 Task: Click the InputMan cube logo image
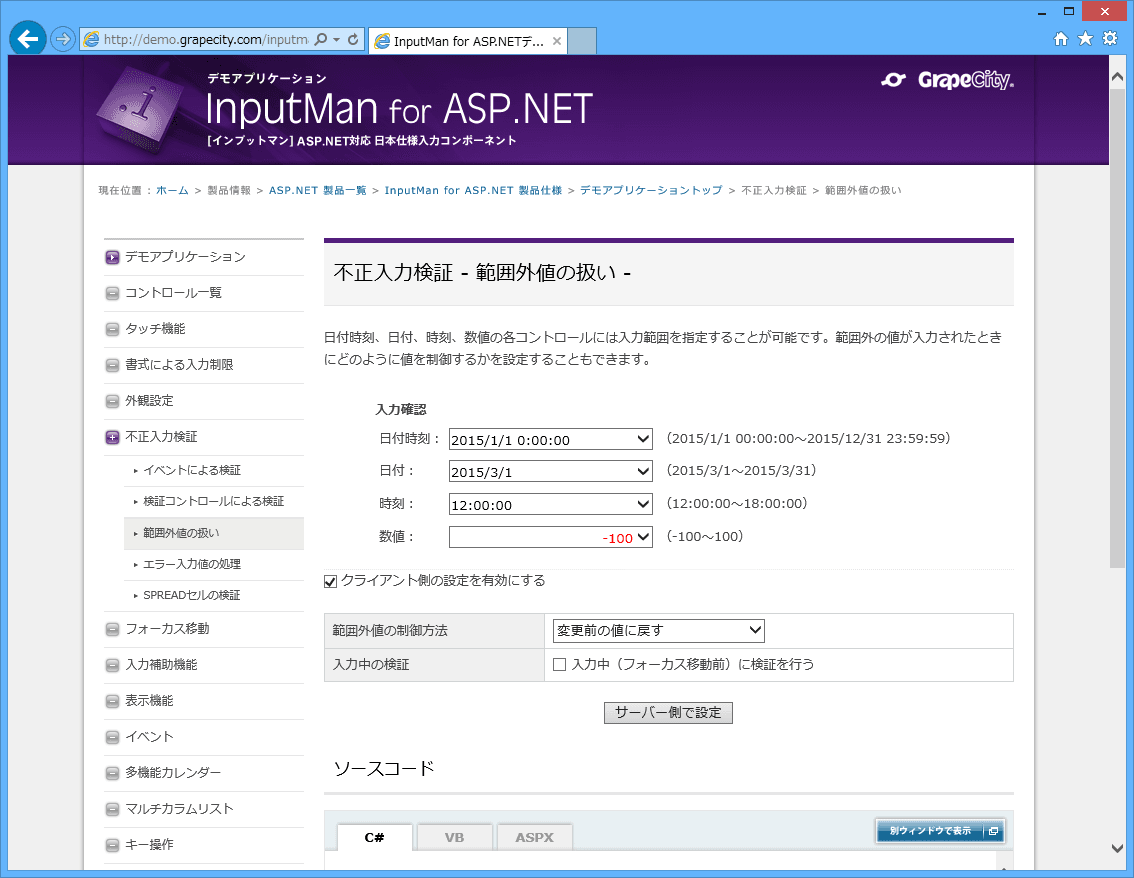(142, 108)
